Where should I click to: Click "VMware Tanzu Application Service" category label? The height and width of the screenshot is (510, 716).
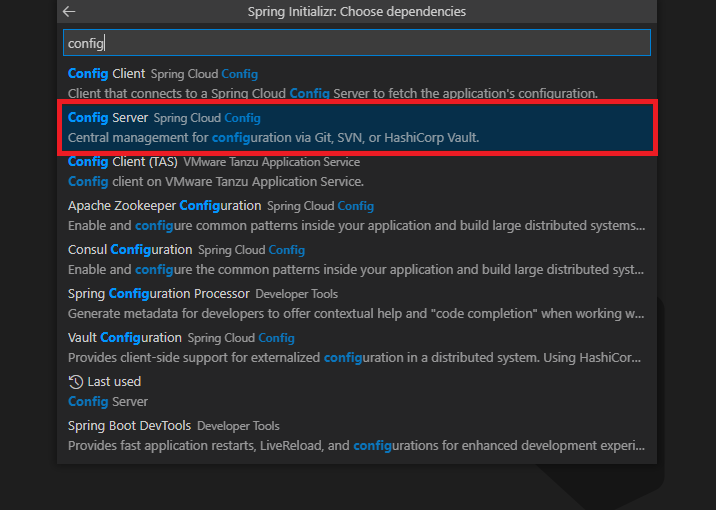pos(271,162)
